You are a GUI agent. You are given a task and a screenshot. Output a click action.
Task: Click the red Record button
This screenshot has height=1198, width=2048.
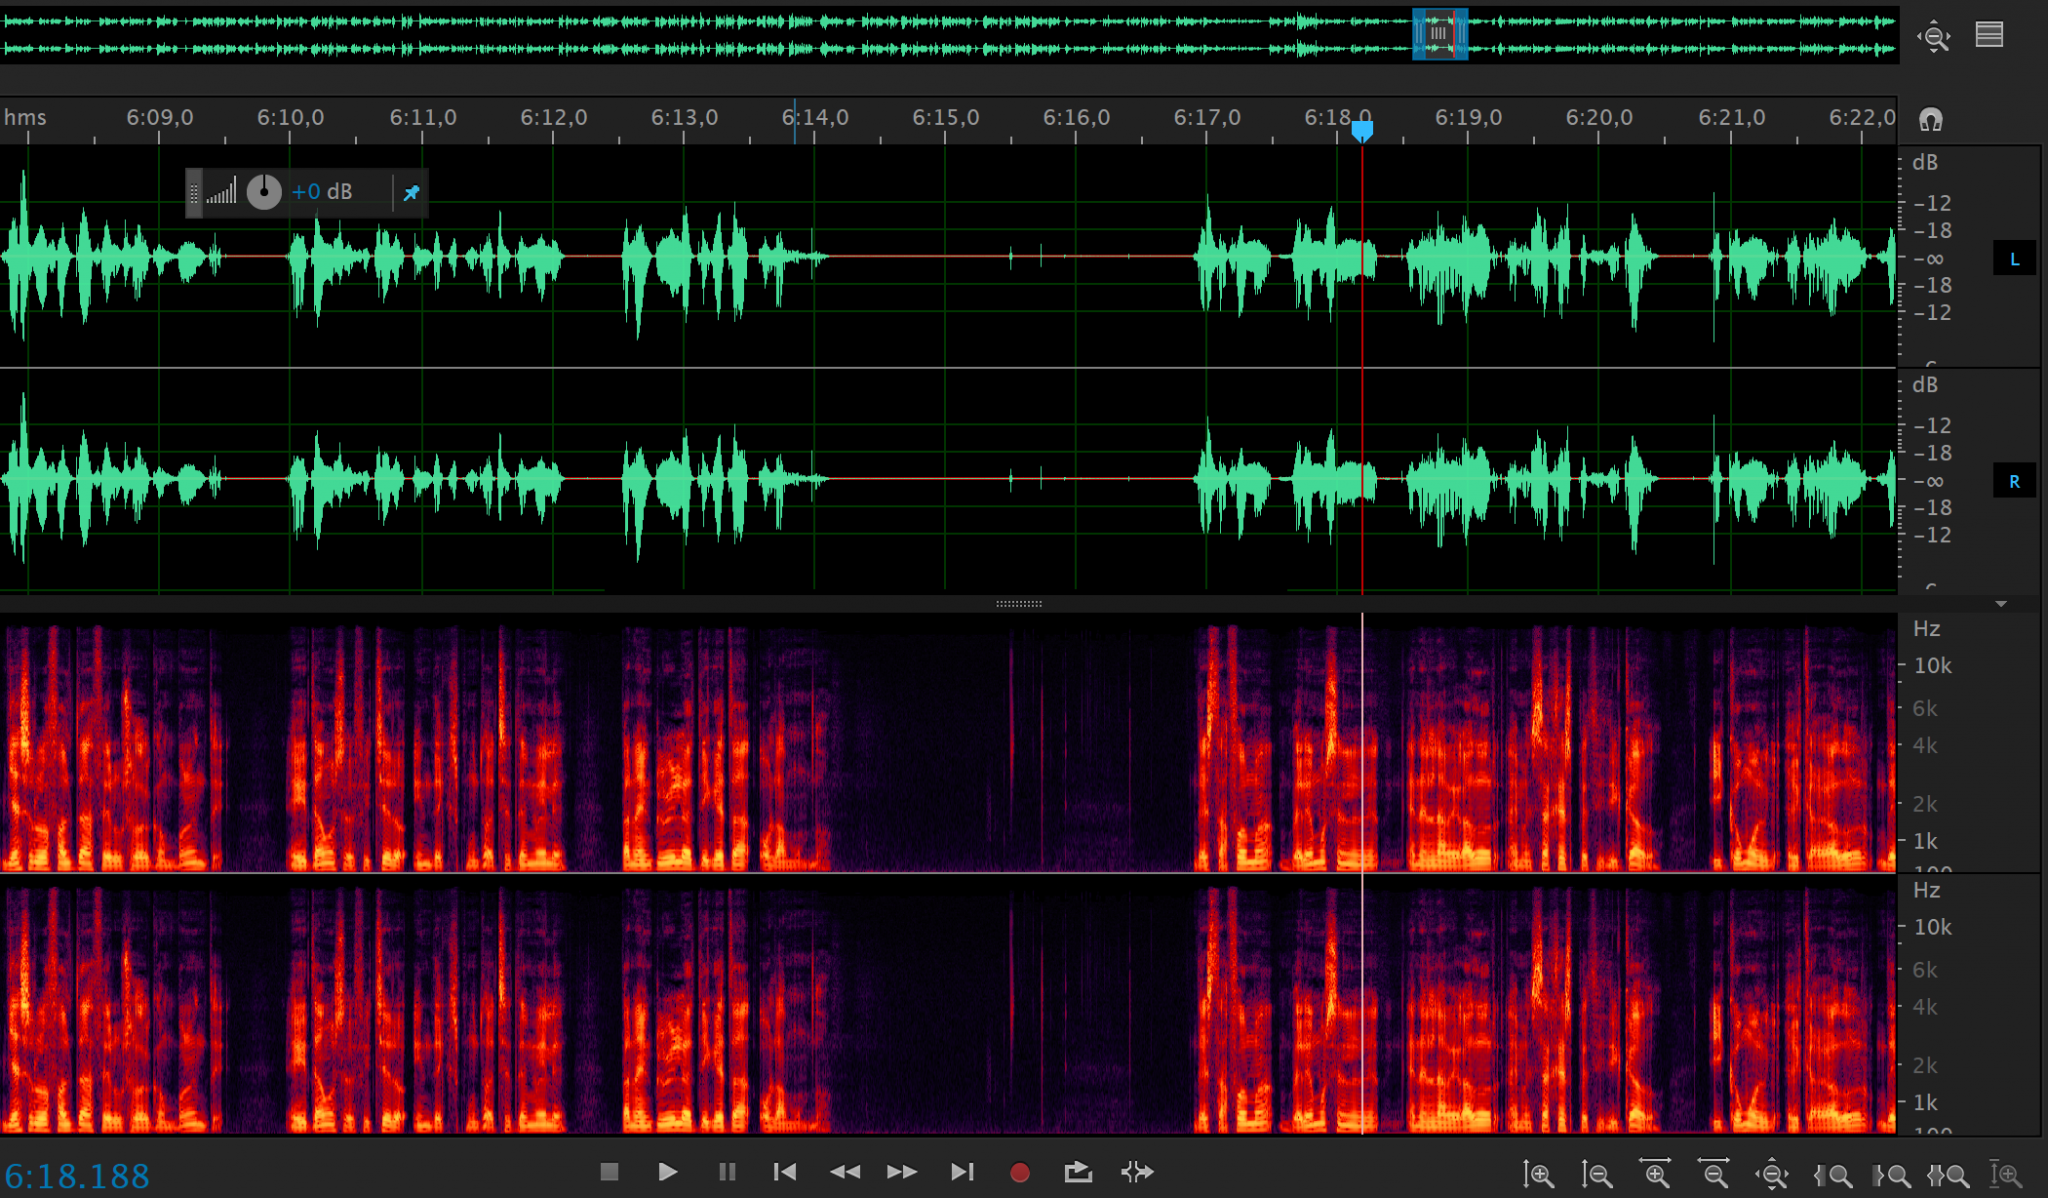point(1019,1172)
